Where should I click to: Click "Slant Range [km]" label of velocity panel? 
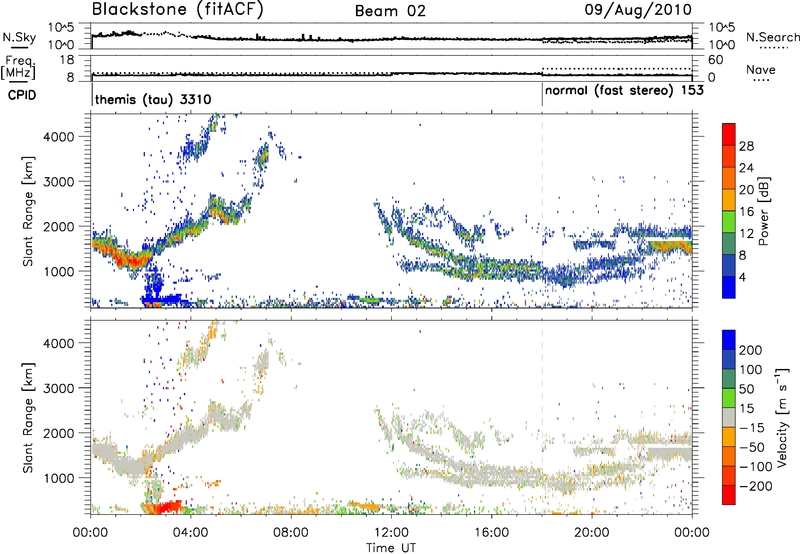pyautogui.click(x=28, y=417)
